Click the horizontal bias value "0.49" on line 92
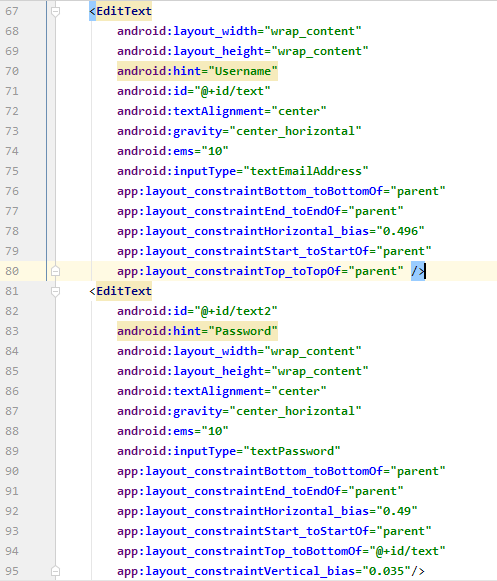The height and width of the screenshot is (581, 497). coord(397,511)
